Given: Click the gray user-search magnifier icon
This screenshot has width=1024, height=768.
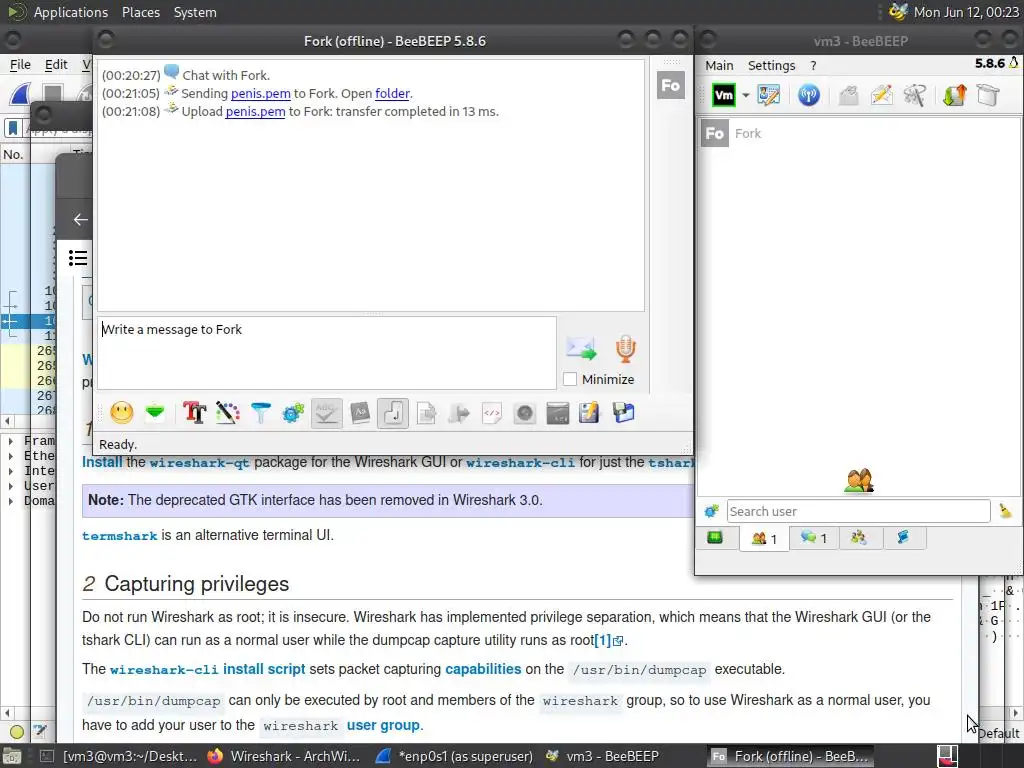Looking at the screenshot, I should [x=914, y=95].
